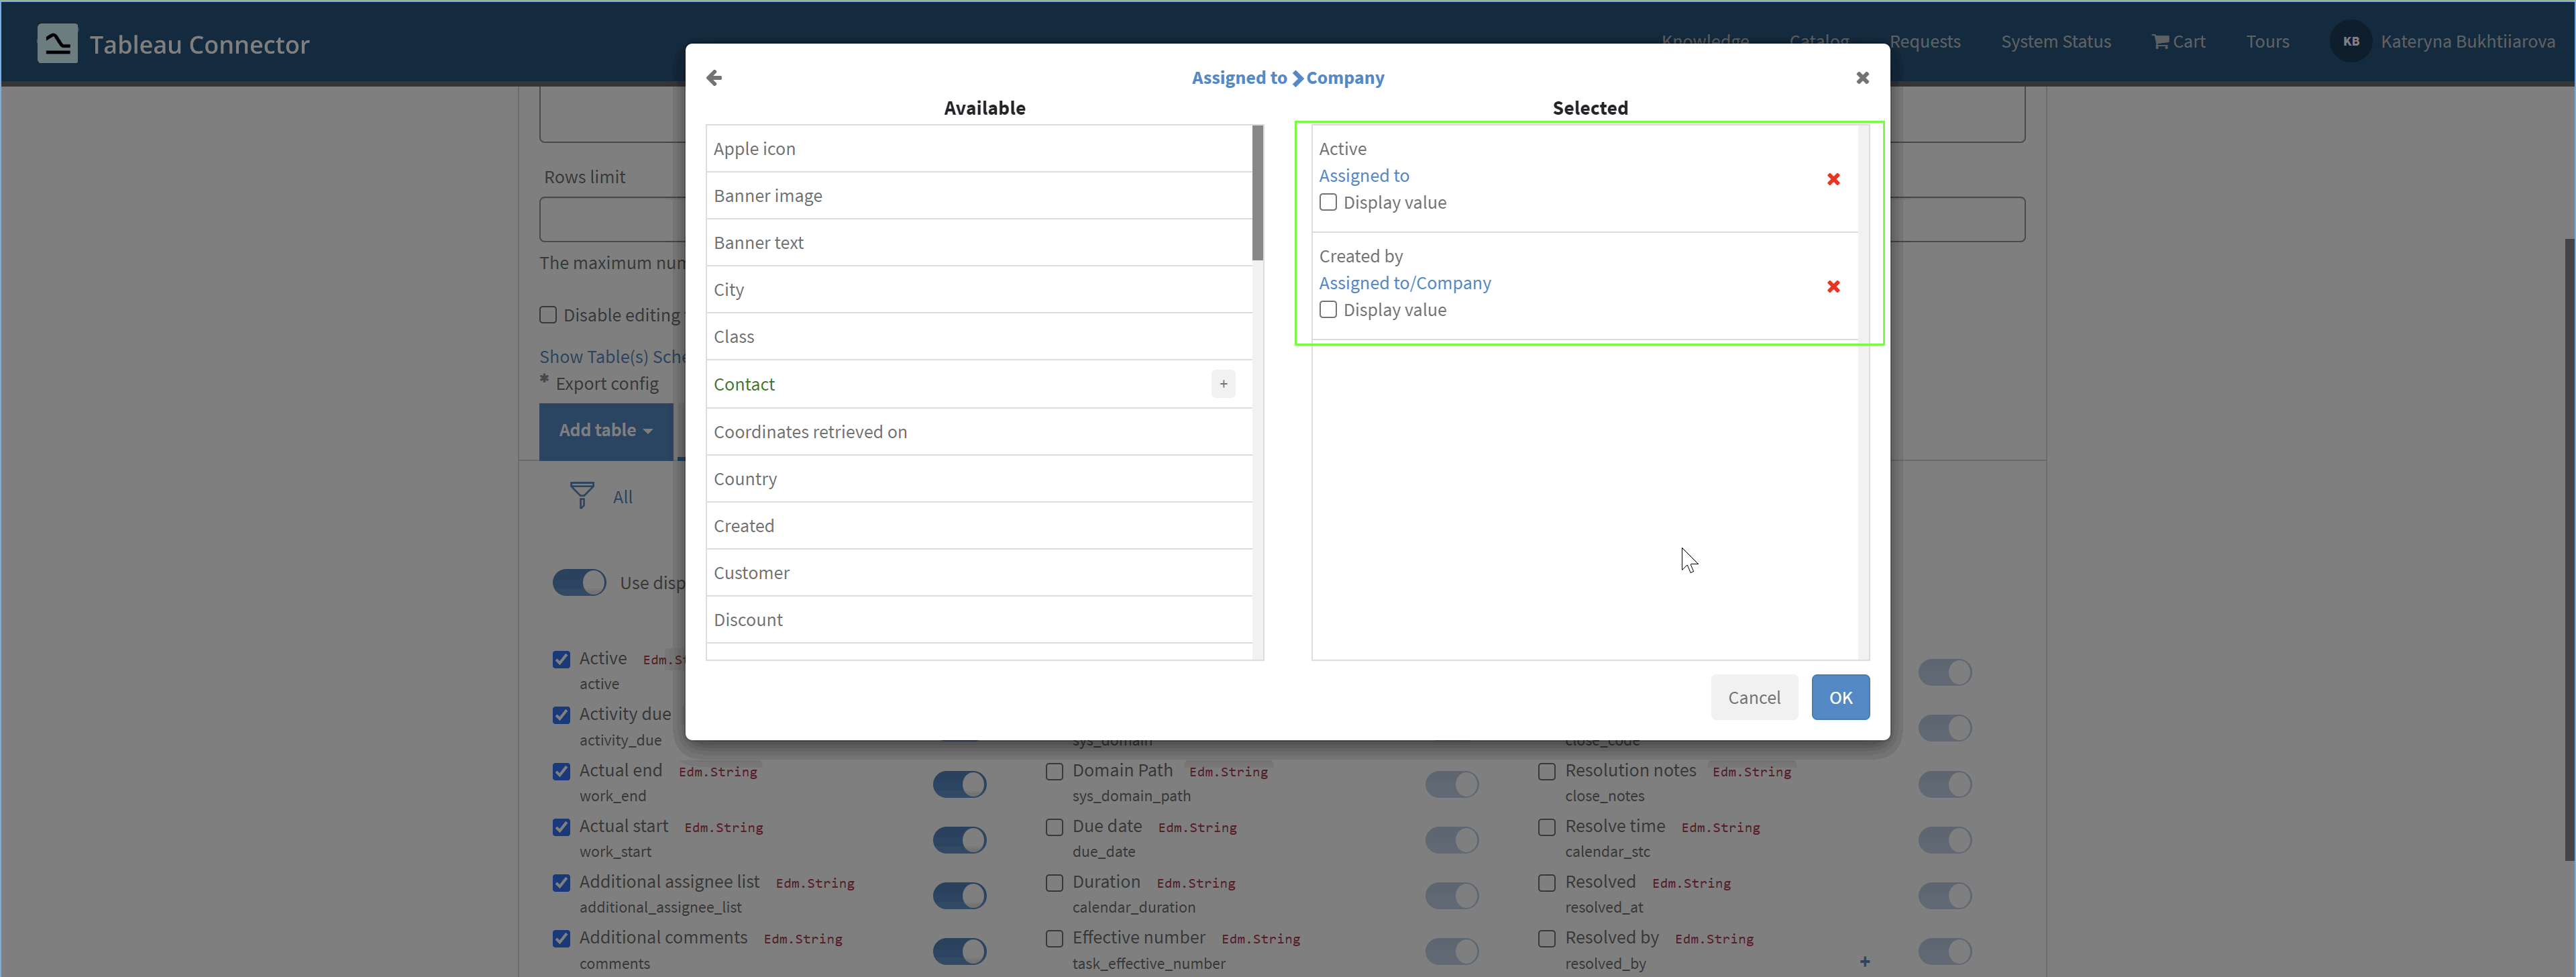Click the Tableau Connector logo icon
This screenshot has width=2576, height=977.
tap(57, 43)
